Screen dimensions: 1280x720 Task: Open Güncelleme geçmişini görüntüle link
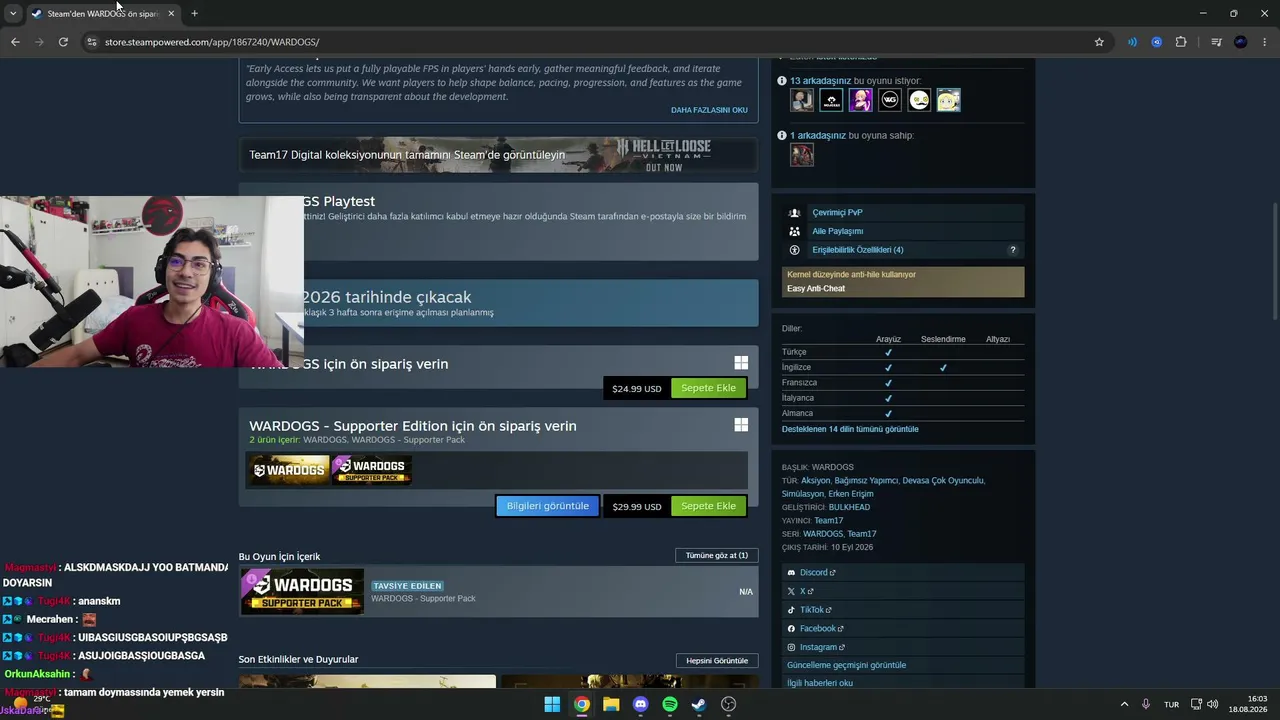pyautogui.click(x=846, y=665)
